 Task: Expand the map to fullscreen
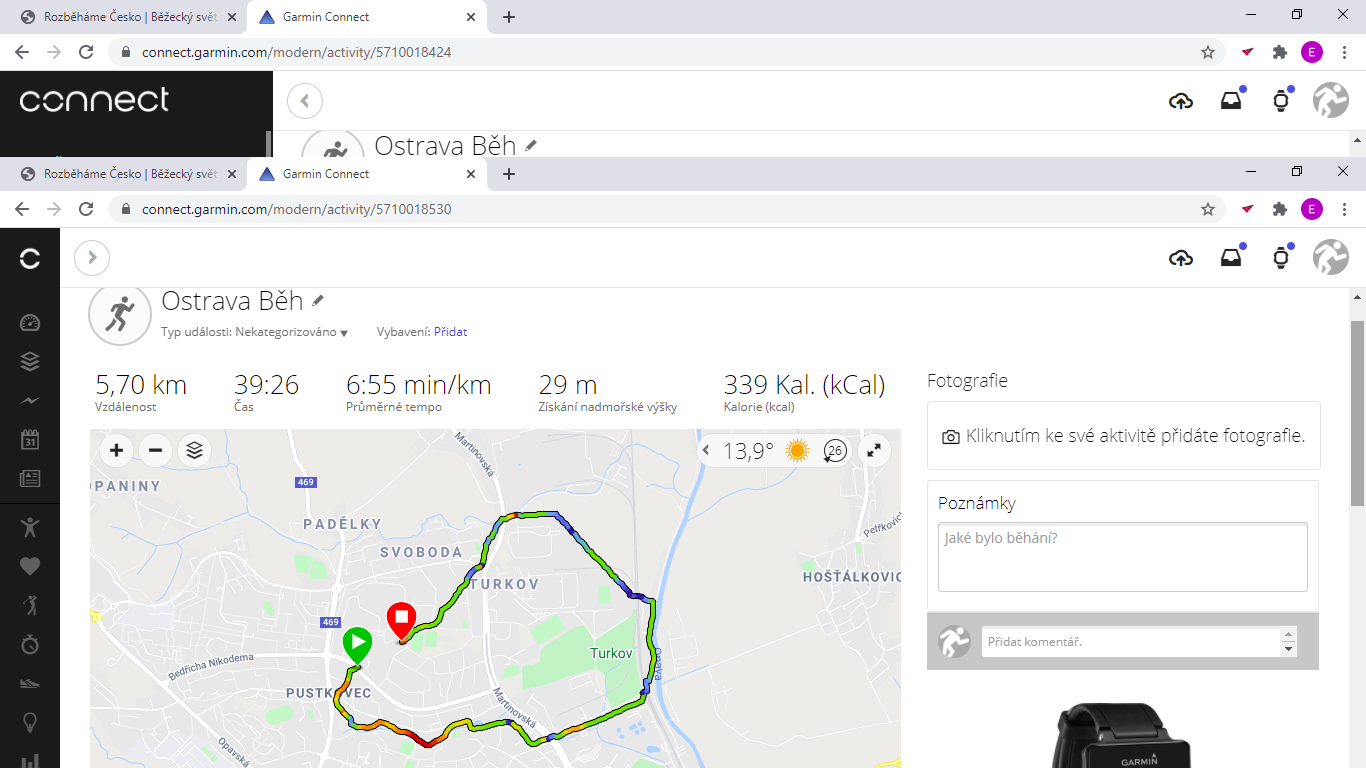[x=875, y=451]
